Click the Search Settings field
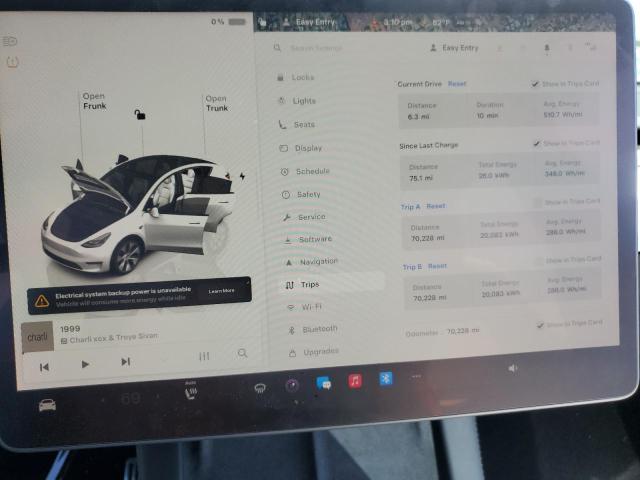This screenshot has height=480, width=640. (x=316, y=48)
